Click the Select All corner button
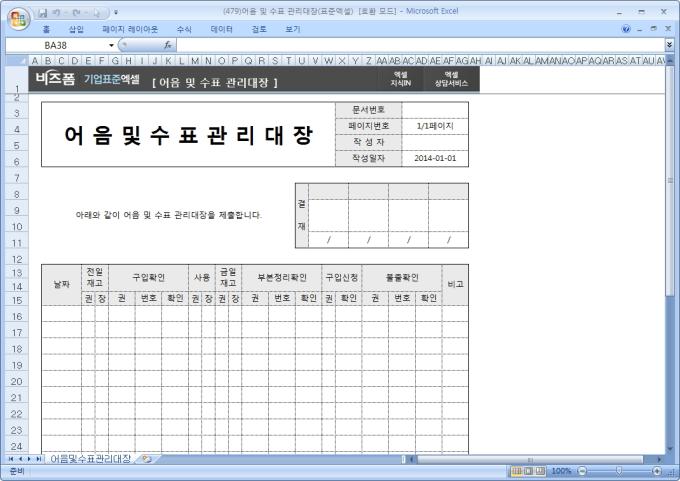Screen dimensions: 680x481 coord(16,60)
